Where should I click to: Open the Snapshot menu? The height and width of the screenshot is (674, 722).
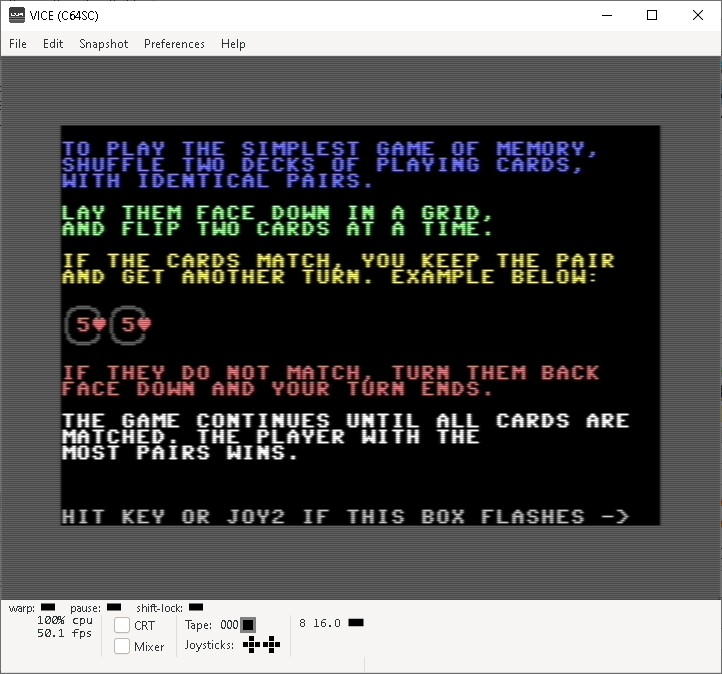tap(104, 44)
